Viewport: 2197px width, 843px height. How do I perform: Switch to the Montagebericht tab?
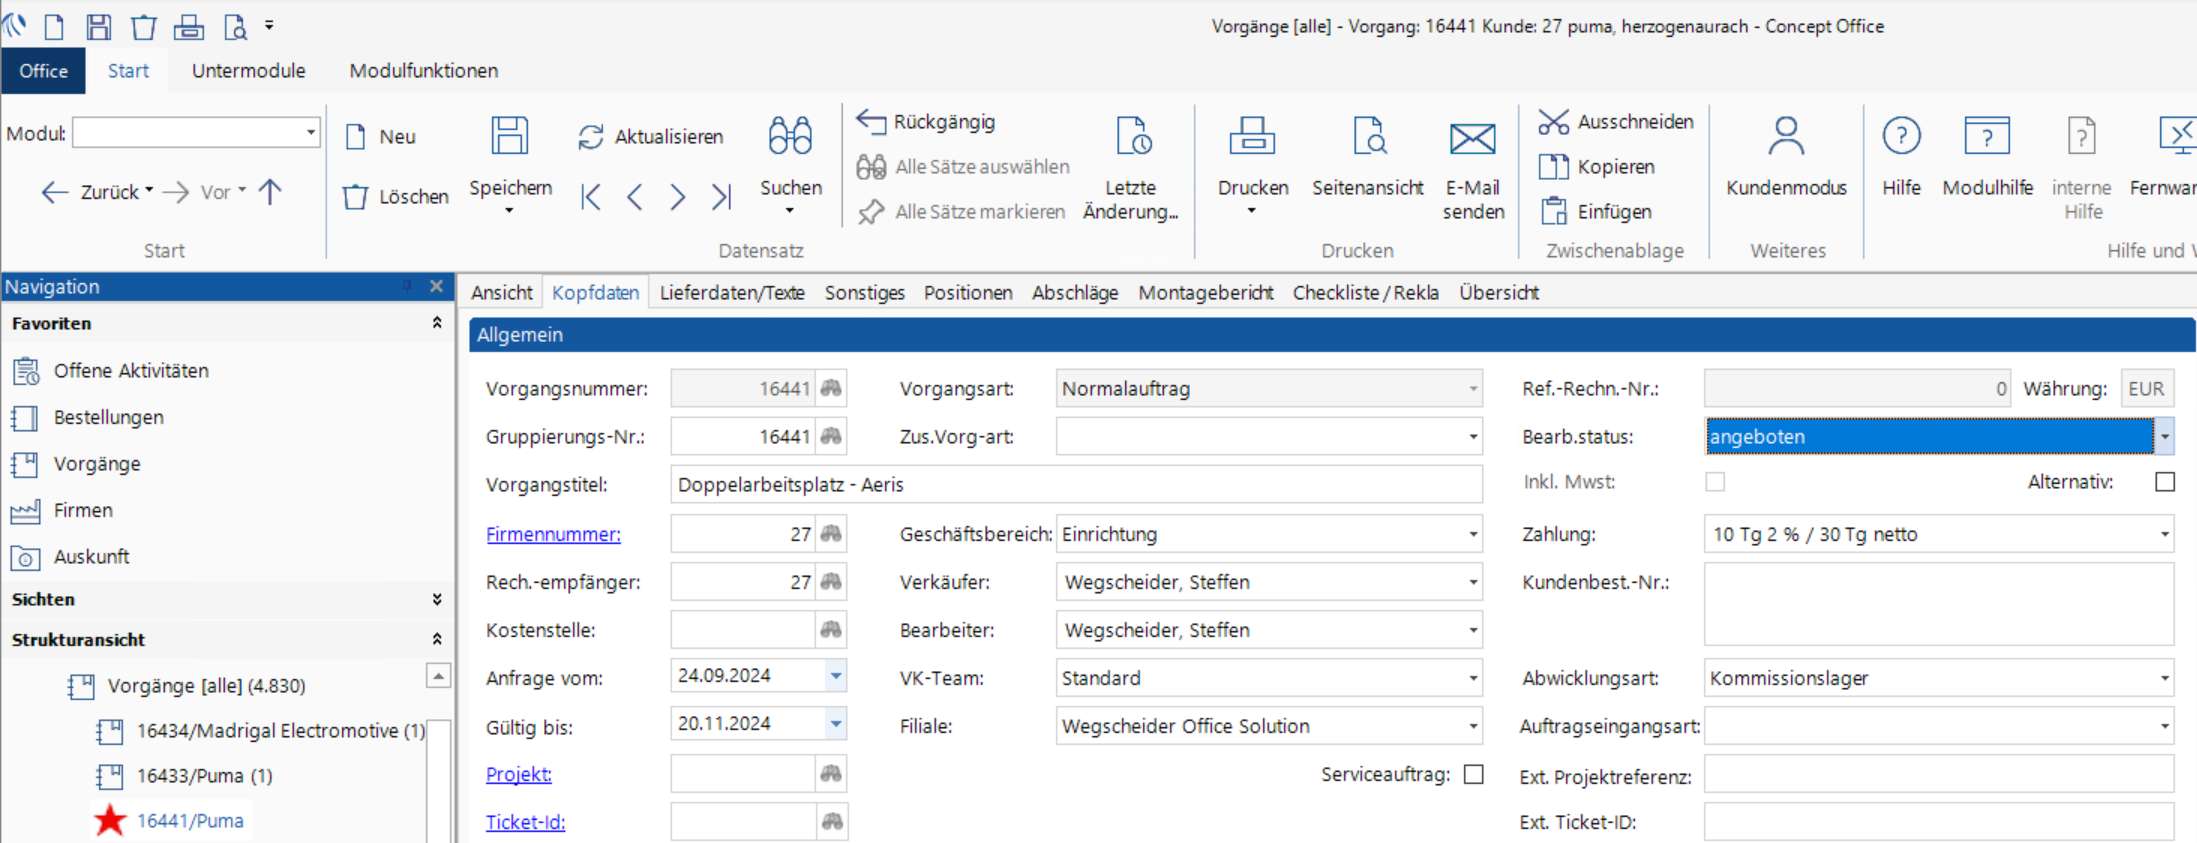click(x=1205, y=293)
